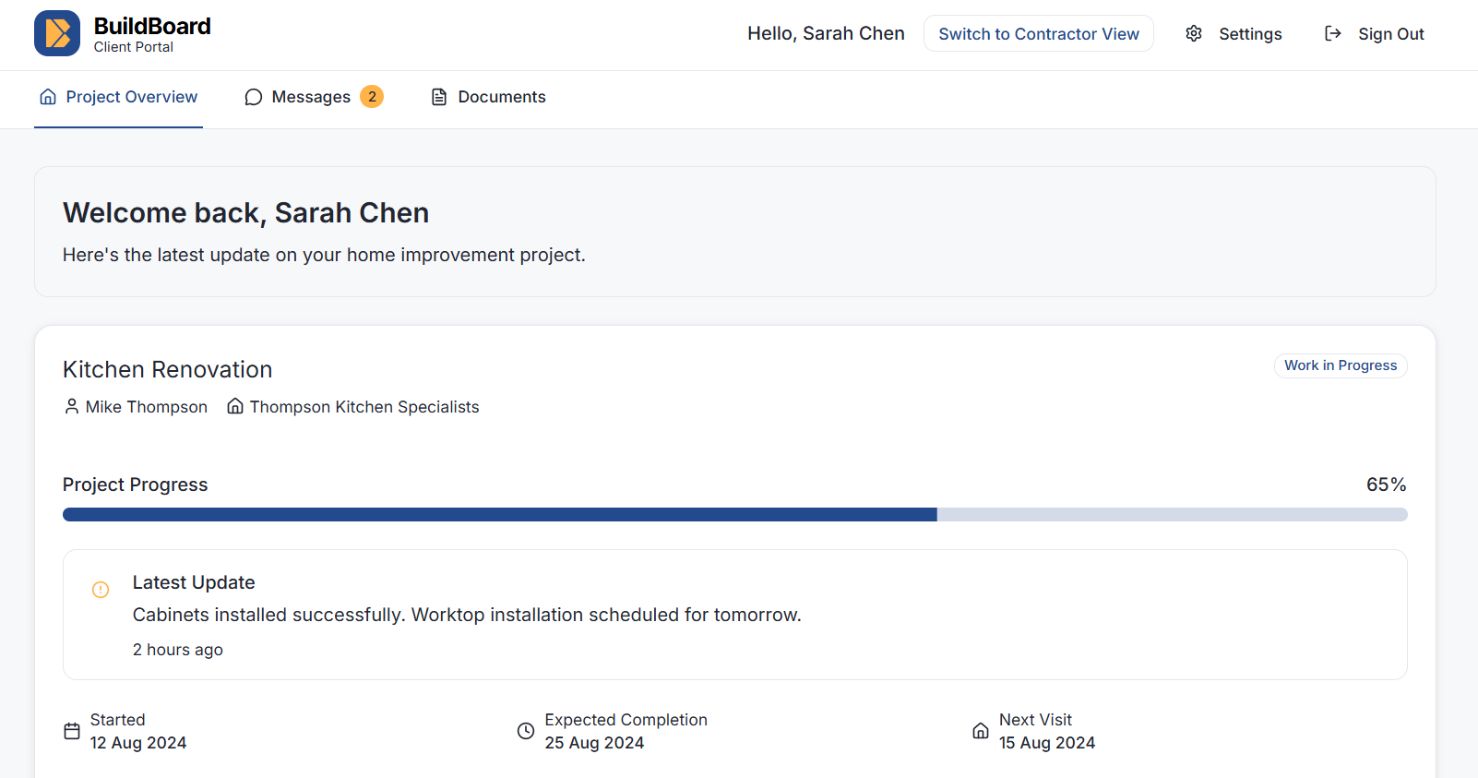This screenshot has width=1478, height=778.
Task: Click the alert icon in Latest Update card
Action: coord(100,590)
